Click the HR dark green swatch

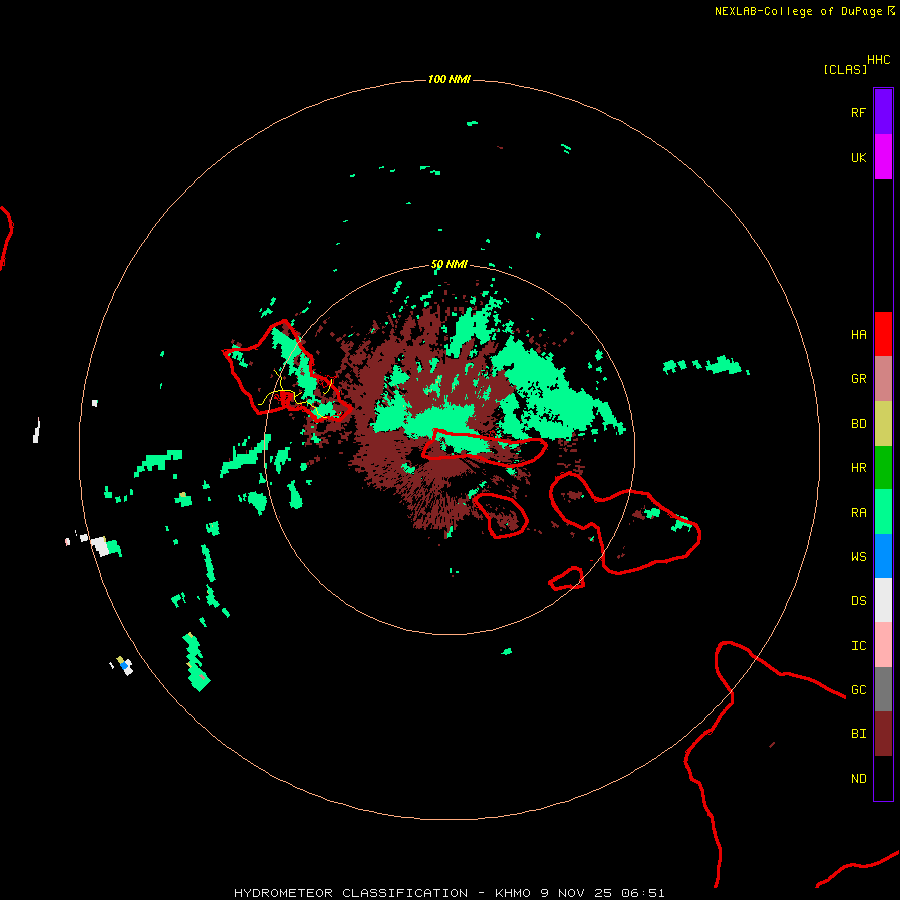pyautogui.click(x=883, y=468)
